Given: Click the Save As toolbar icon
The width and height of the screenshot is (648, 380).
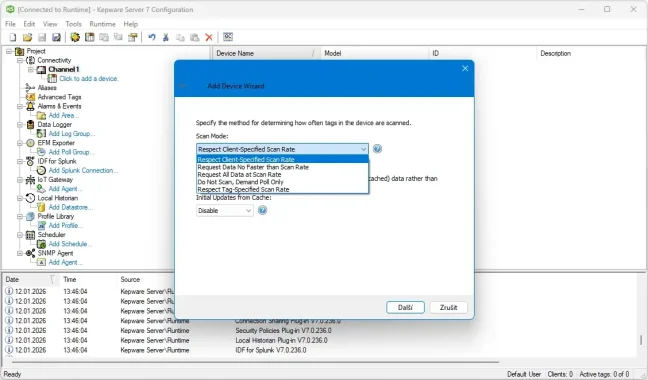Looking at the screenshot, I should click(57, 38).
